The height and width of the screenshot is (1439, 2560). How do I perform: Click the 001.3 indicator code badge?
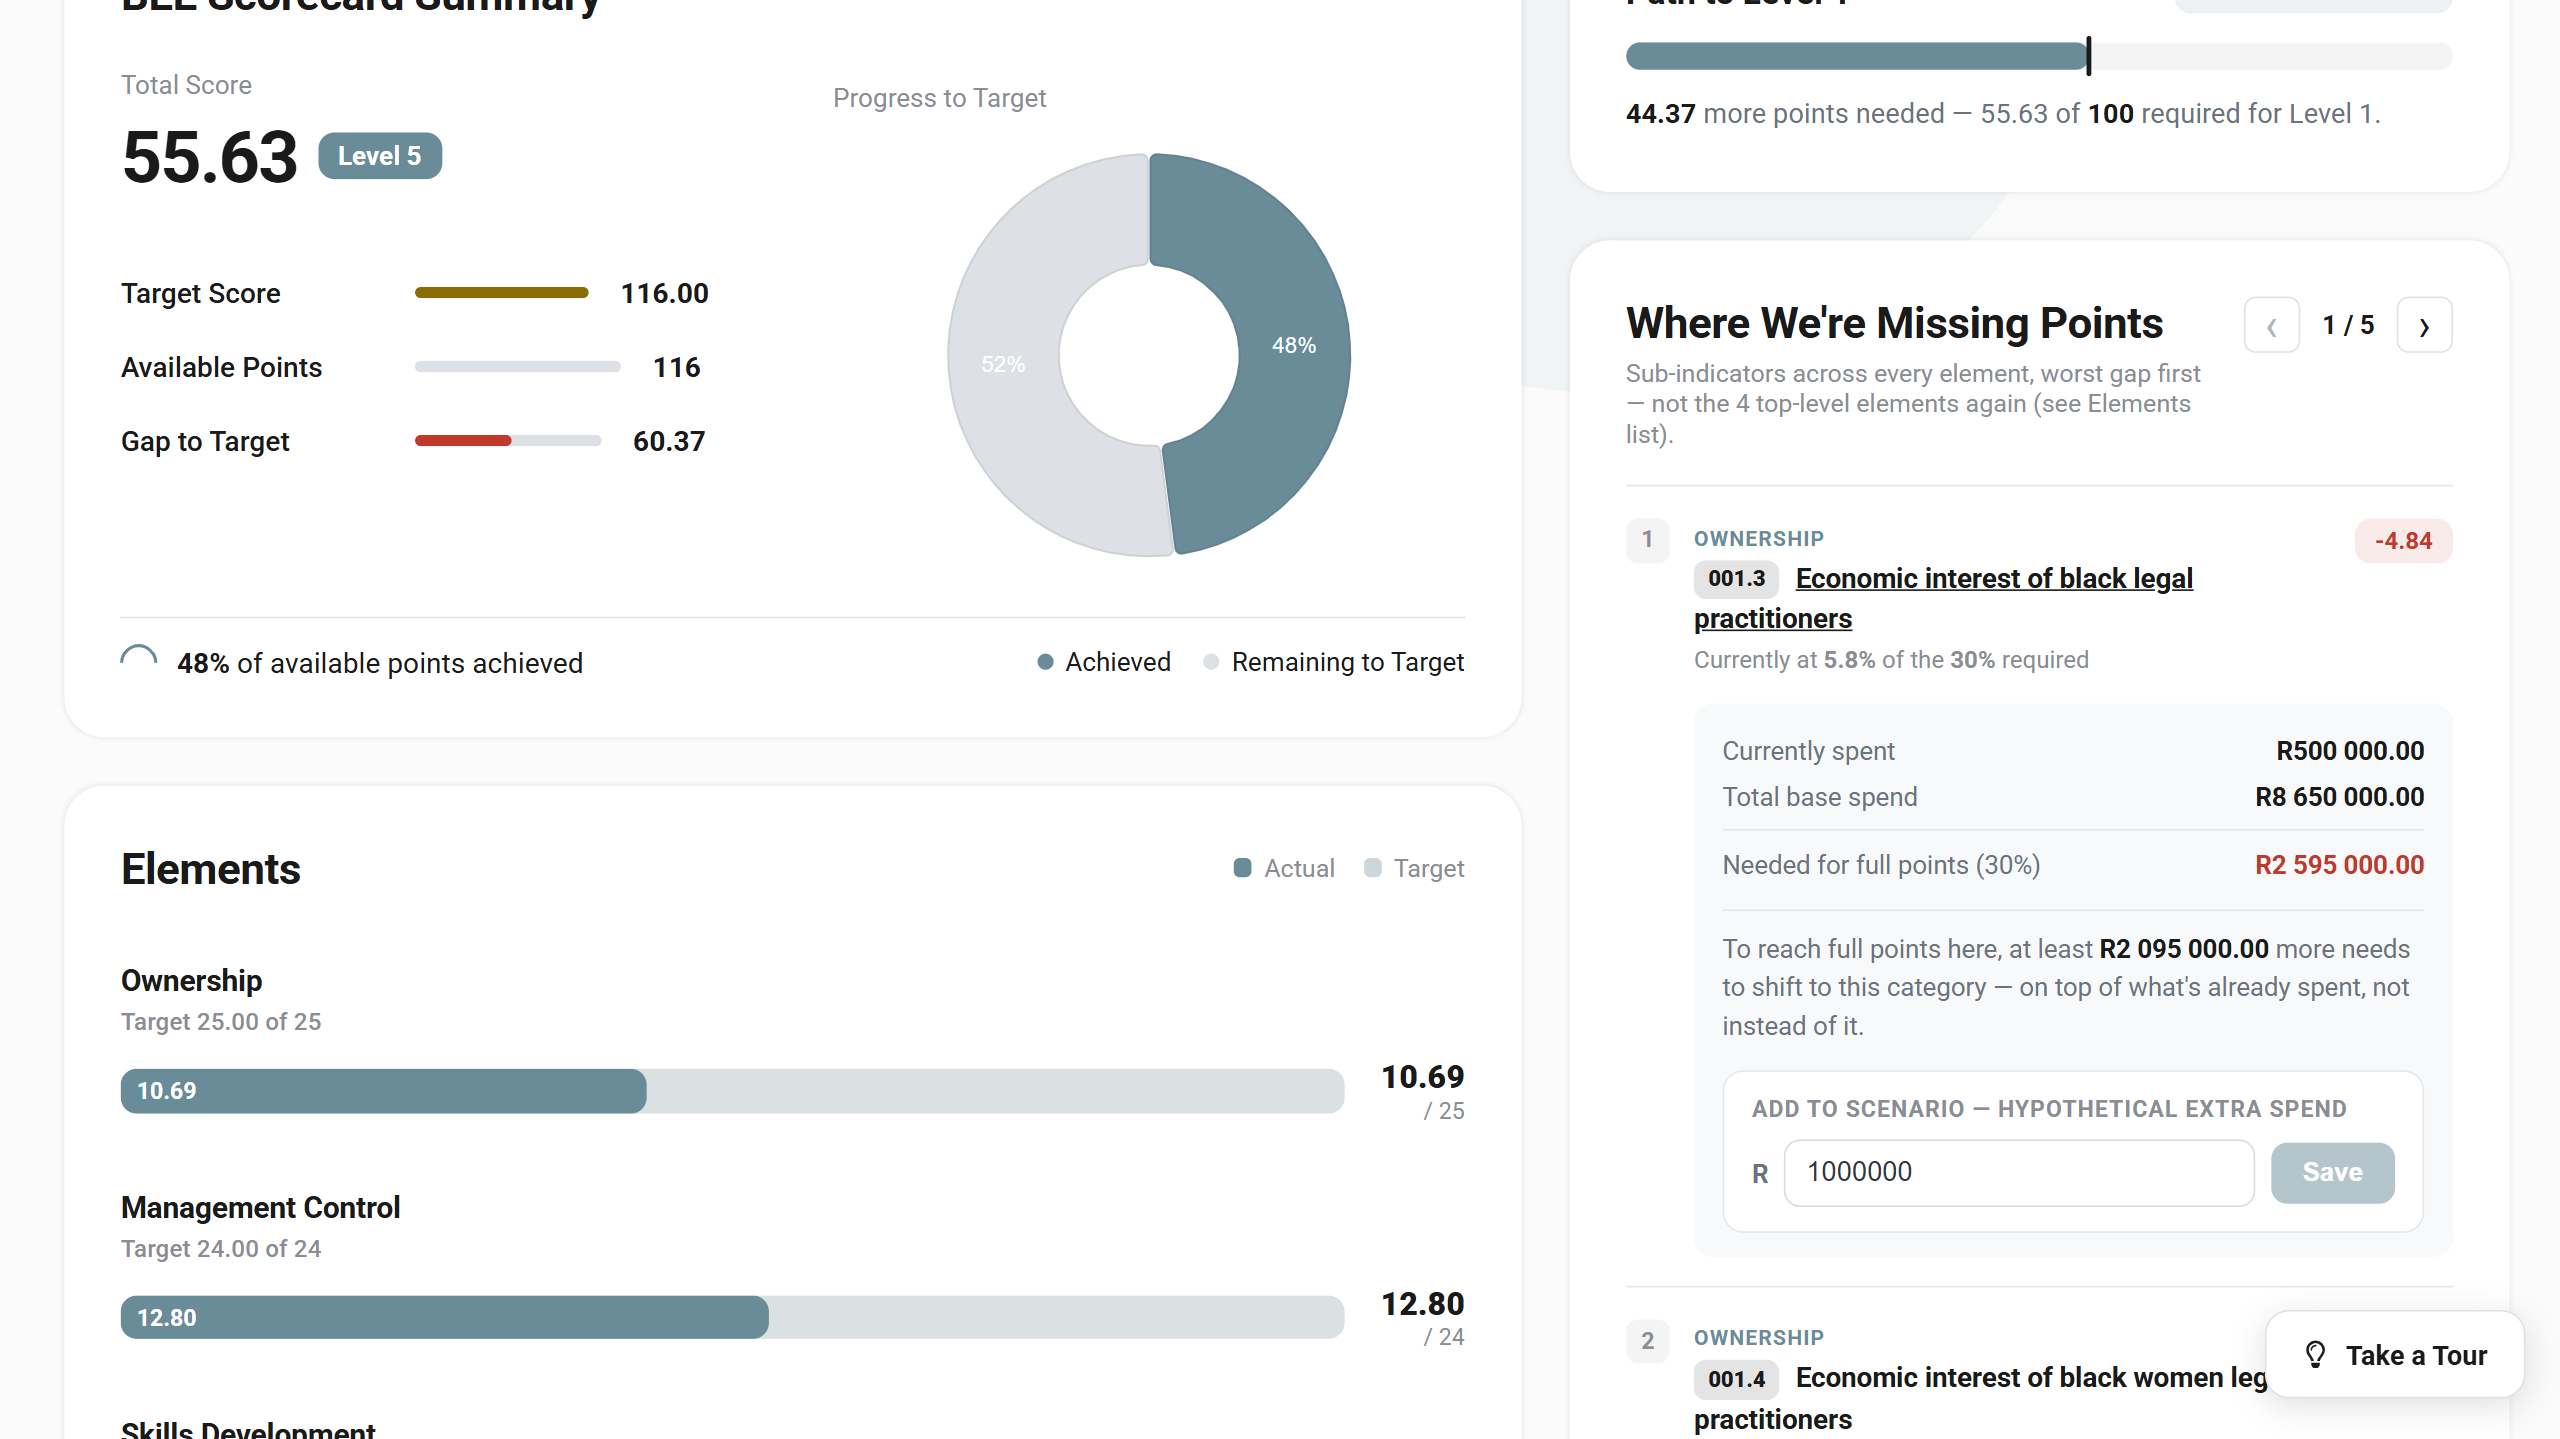pyautogui.click(x=1736, y=579)
